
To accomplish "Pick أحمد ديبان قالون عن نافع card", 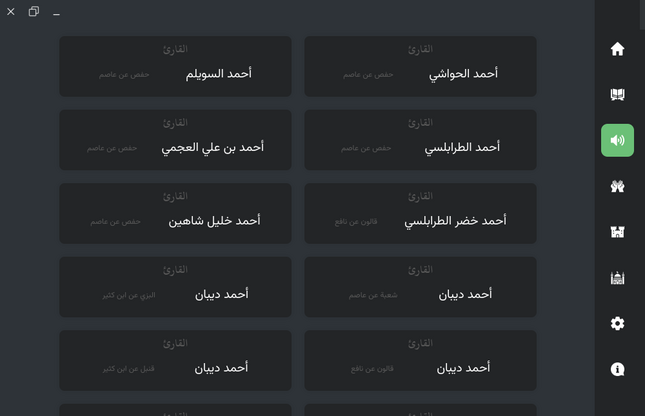I will pyautogui.click(x=420, y=360).
